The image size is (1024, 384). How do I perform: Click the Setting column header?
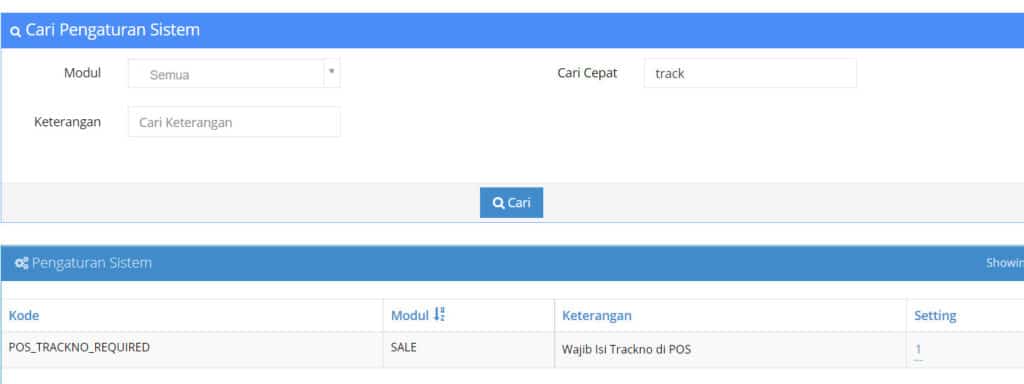click(x=935, y=315)
